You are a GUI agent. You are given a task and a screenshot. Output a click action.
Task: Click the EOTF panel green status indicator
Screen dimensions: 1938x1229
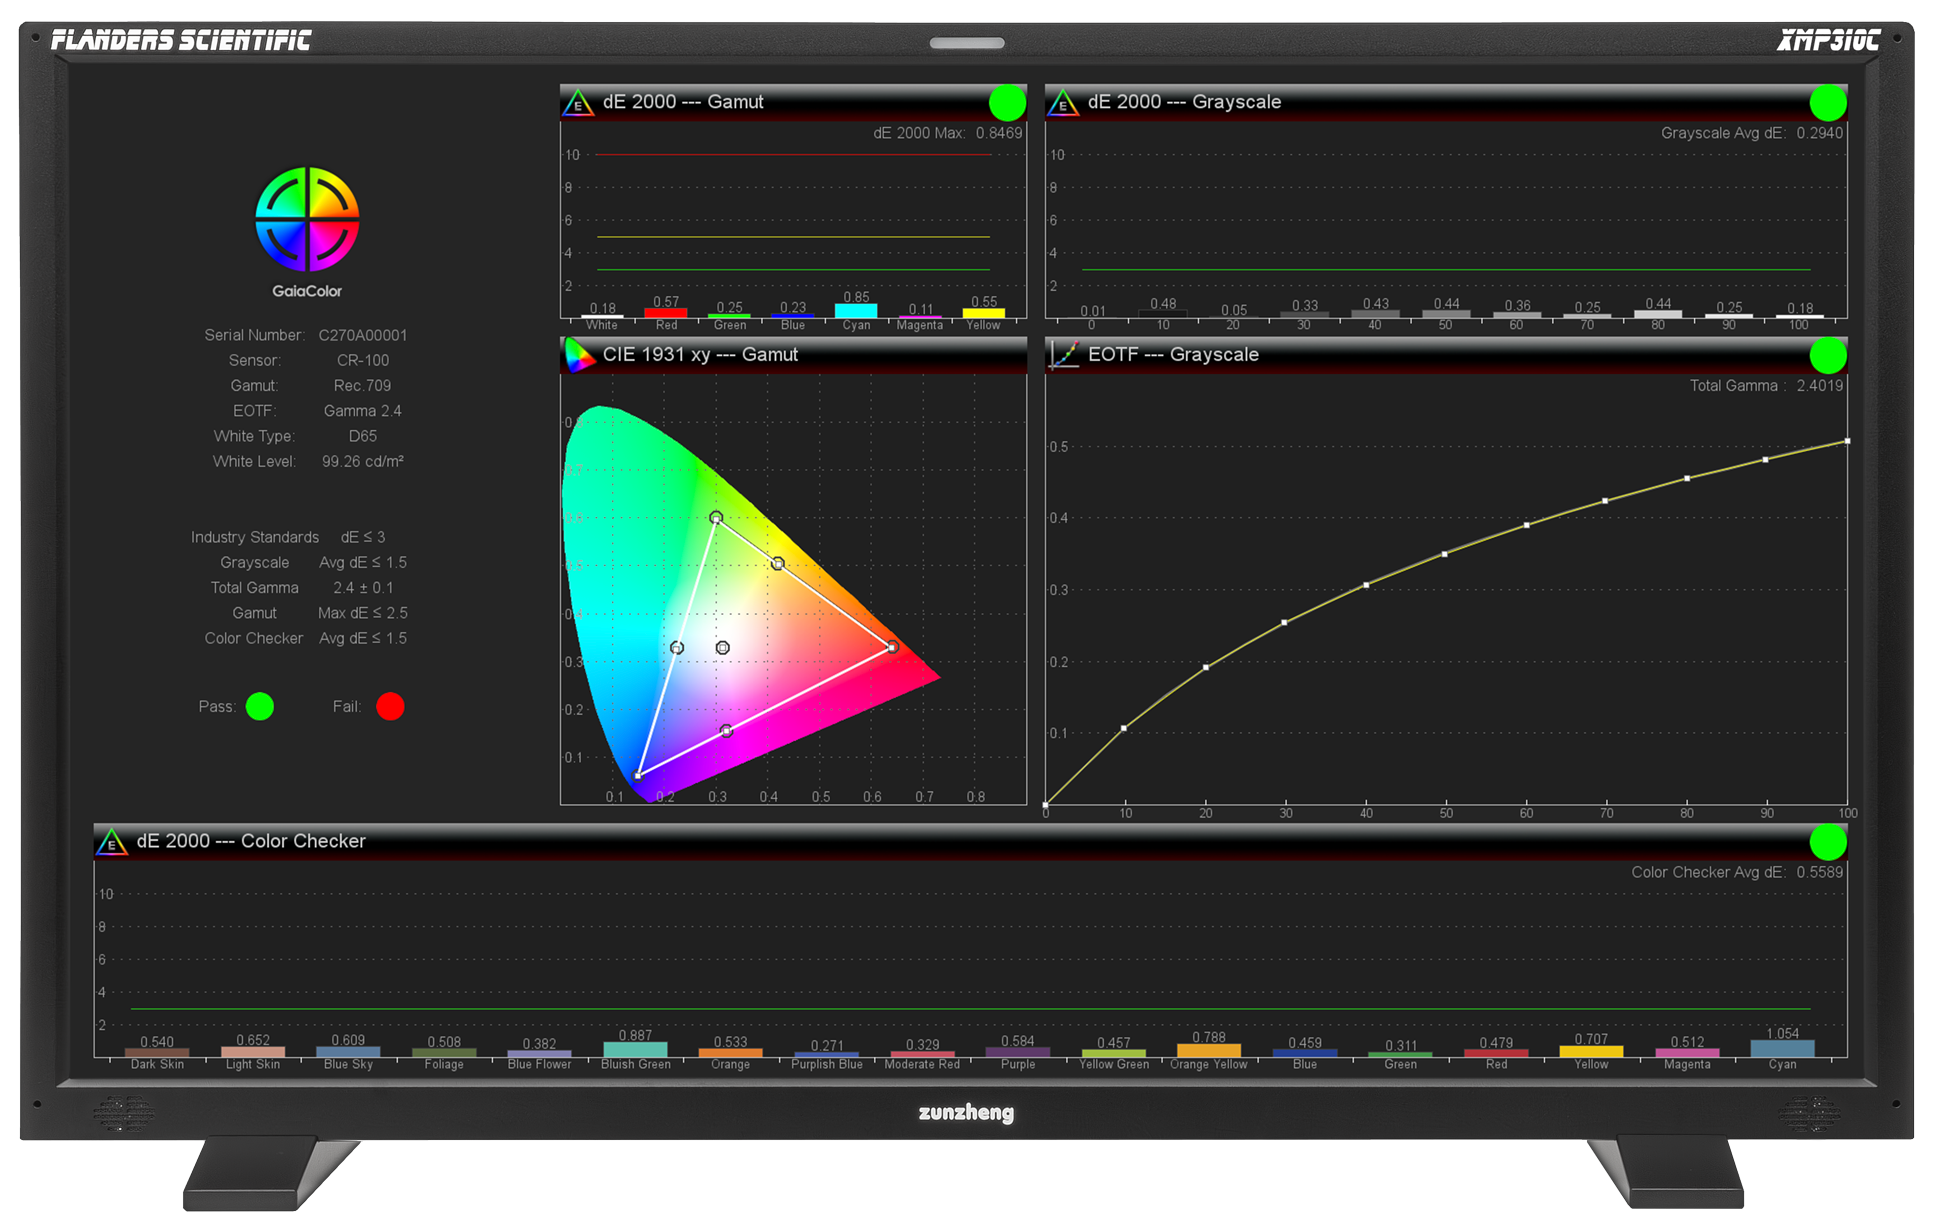tap(1828, 355)
